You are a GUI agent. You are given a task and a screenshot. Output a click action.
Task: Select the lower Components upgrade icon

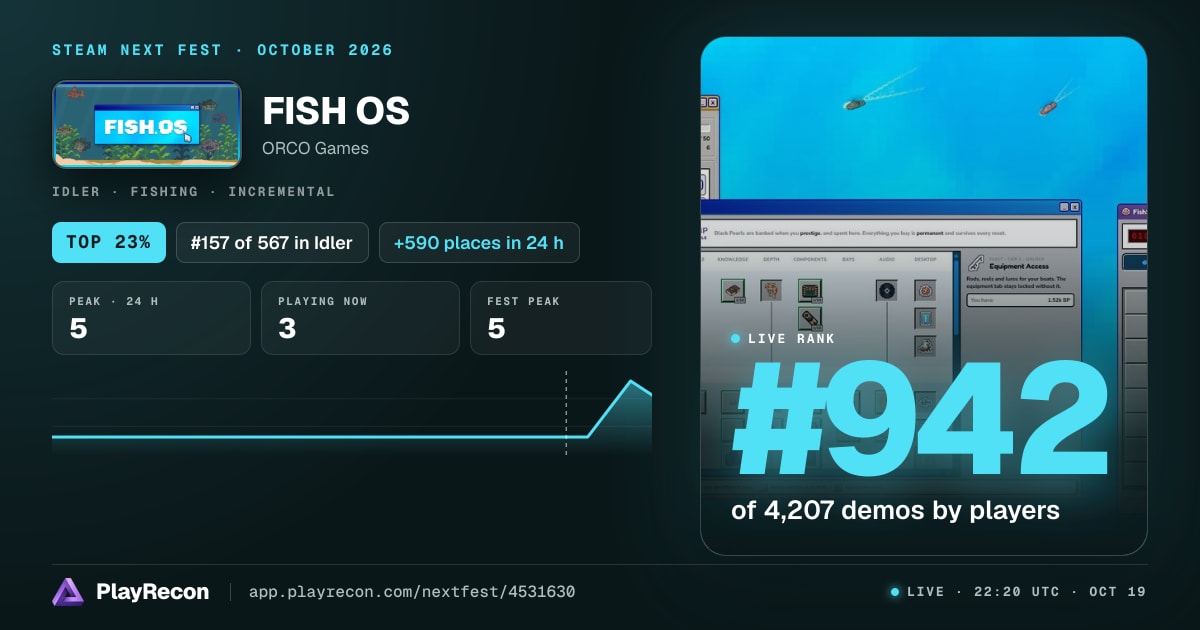[810, 319]
